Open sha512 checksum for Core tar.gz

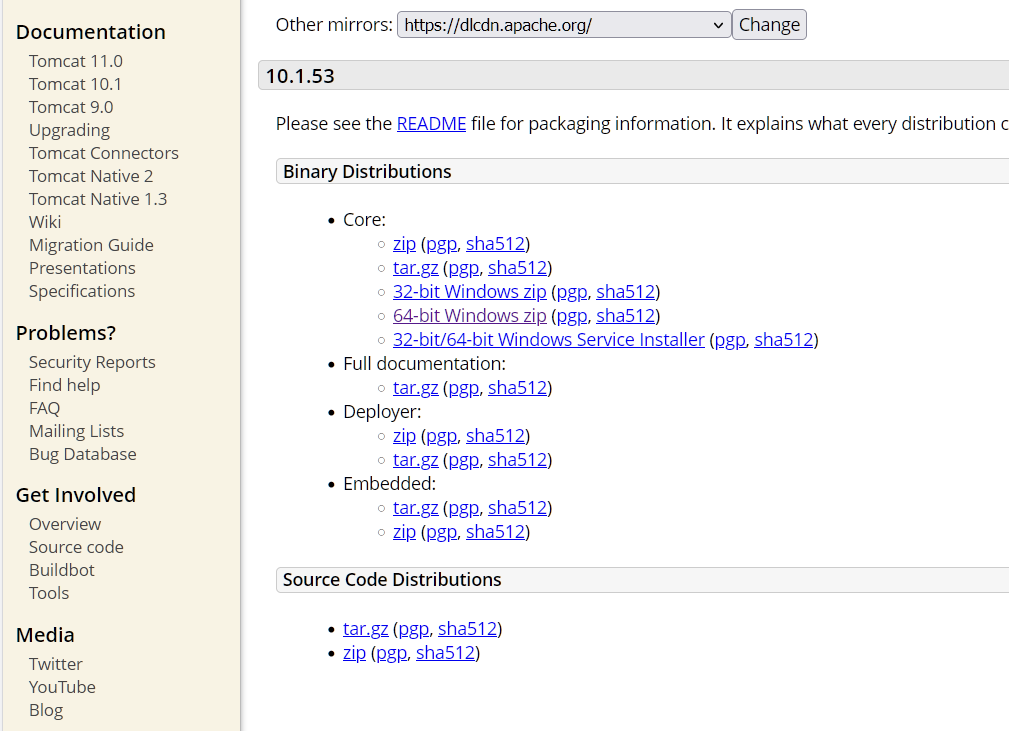pos(517,268)
